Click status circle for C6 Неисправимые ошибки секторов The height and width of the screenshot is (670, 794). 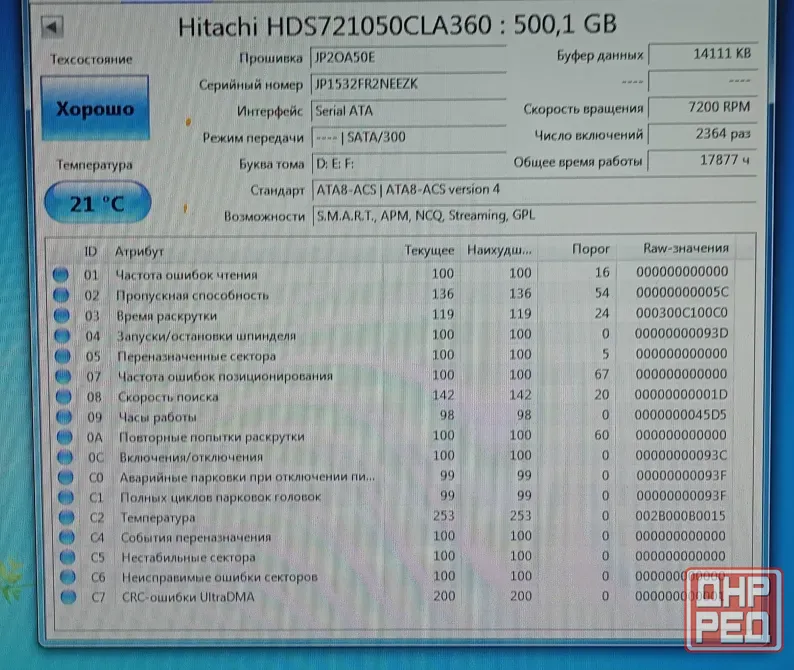point(68,577)
